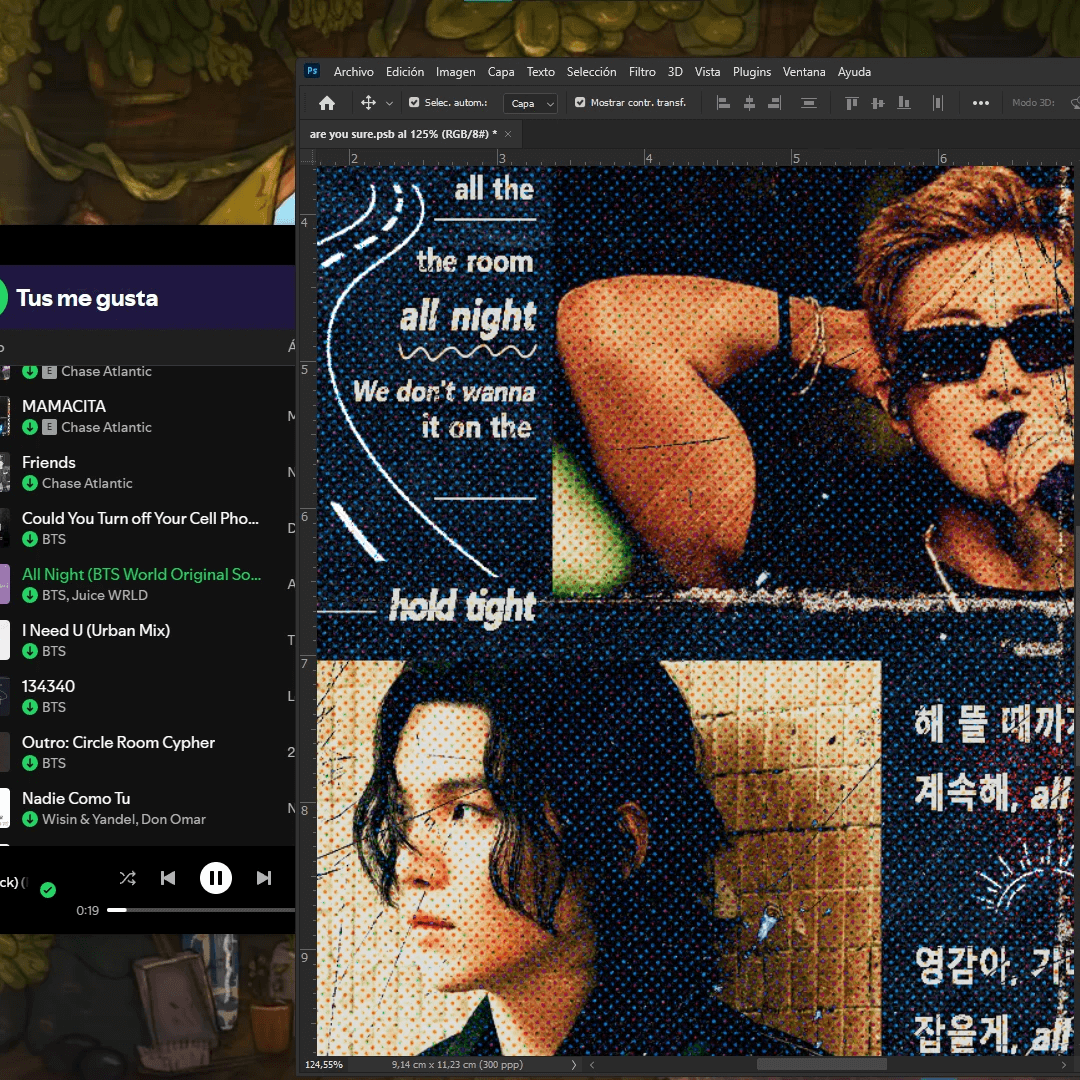Viewport: 1080px width, 1080px height.
Task: Align vertical centers icon
Action: point(878,103)
